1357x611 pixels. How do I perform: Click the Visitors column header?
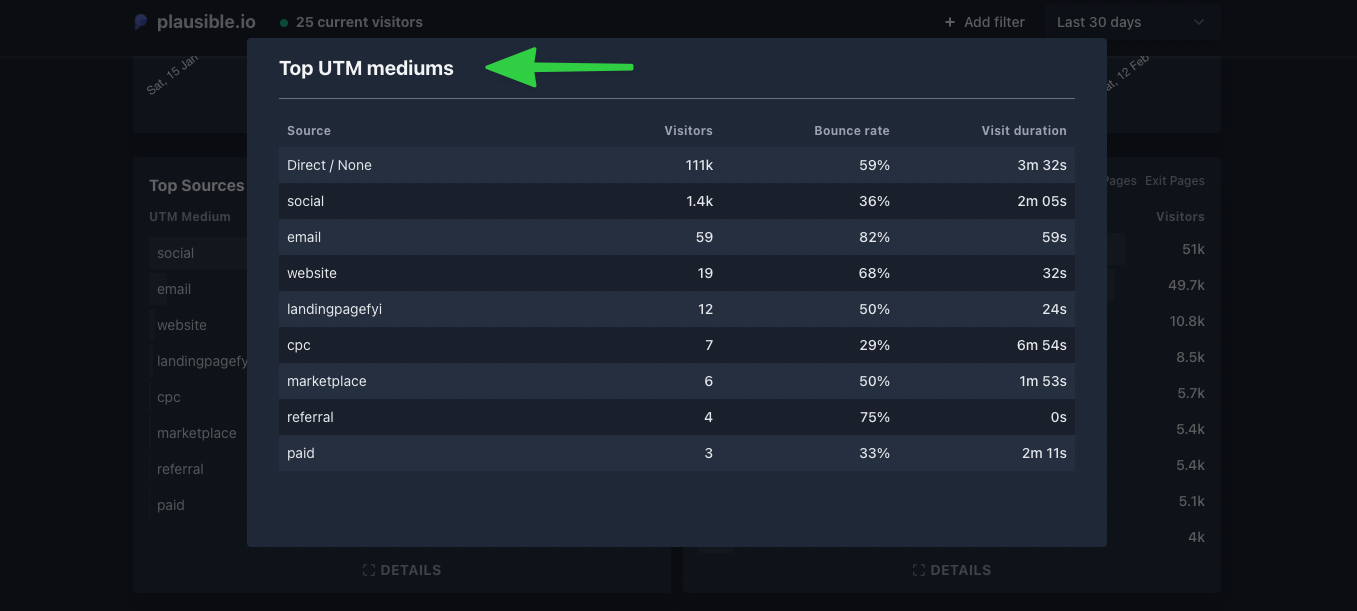[689, 131]
